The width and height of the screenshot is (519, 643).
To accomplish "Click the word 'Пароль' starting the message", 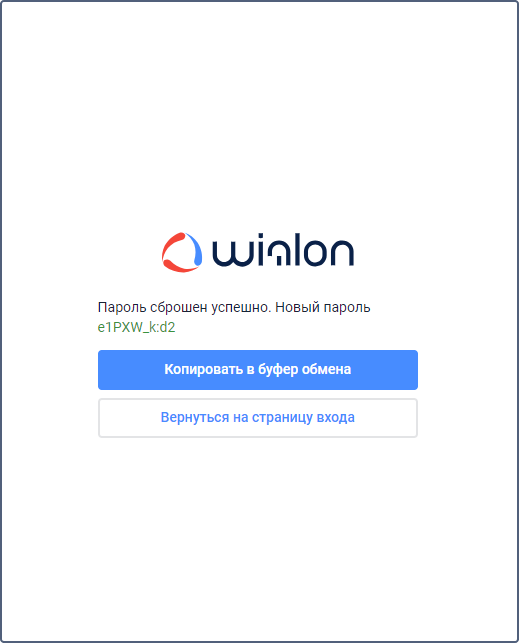I will (122, 307).
